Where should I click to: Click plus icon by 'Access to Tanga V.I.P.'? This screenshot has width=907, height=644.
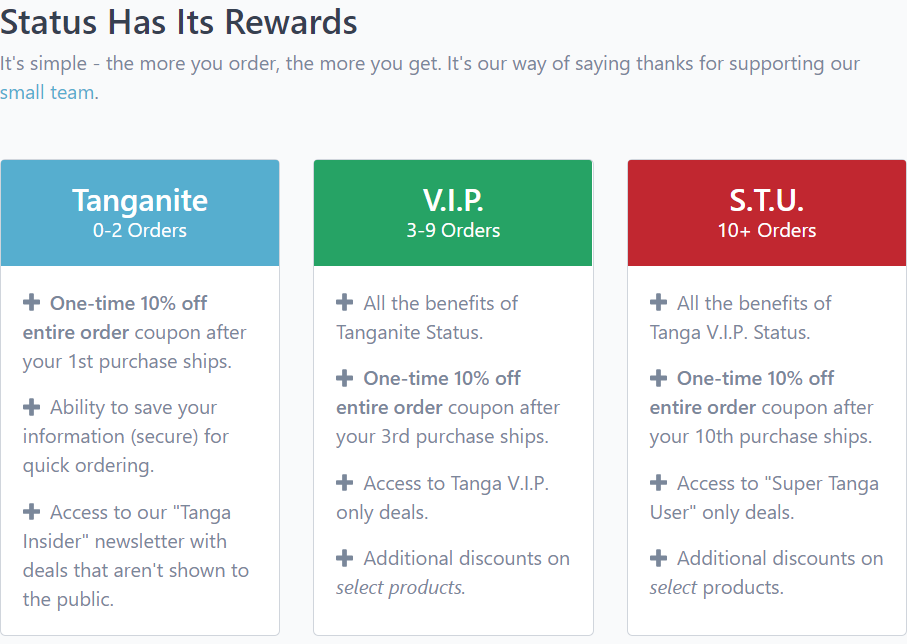(x=345, y=483)
